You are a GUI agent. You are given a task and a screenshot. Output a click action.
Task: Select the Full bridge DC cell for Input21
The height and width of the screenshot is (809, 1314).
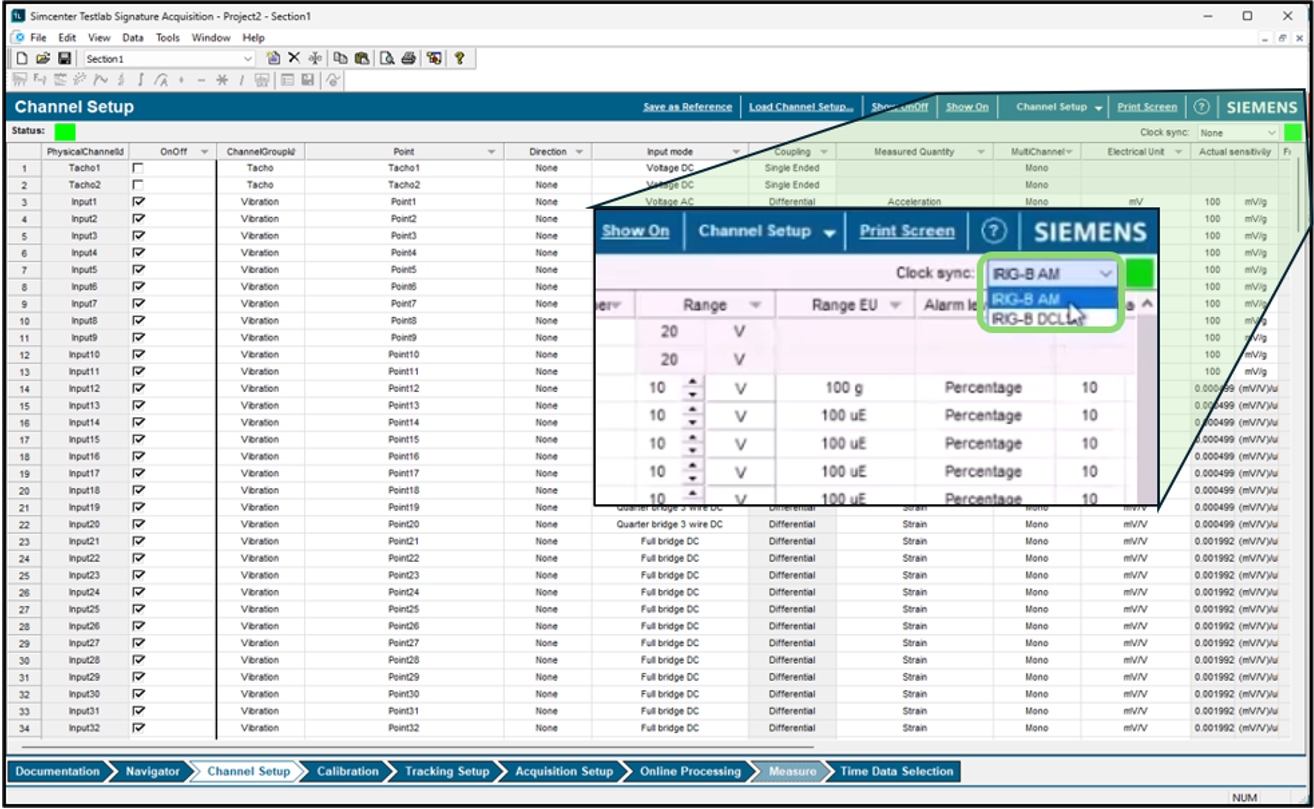669,541
